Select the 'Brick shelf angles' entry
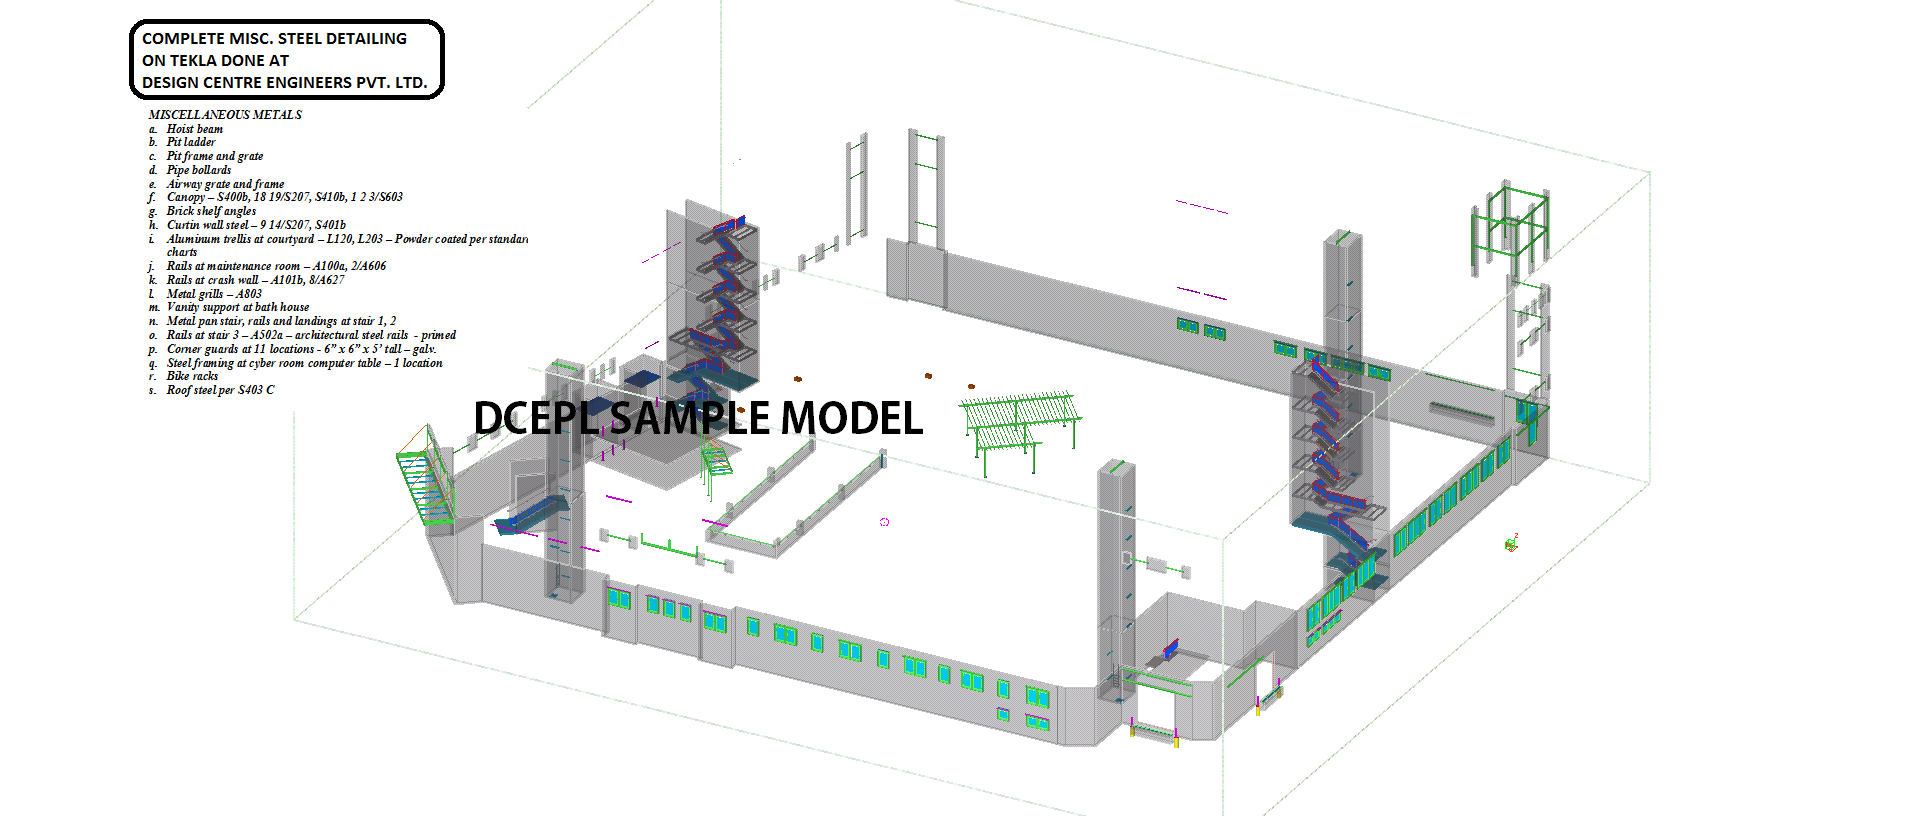1919x816 pixels. click(x=211, y=211)
